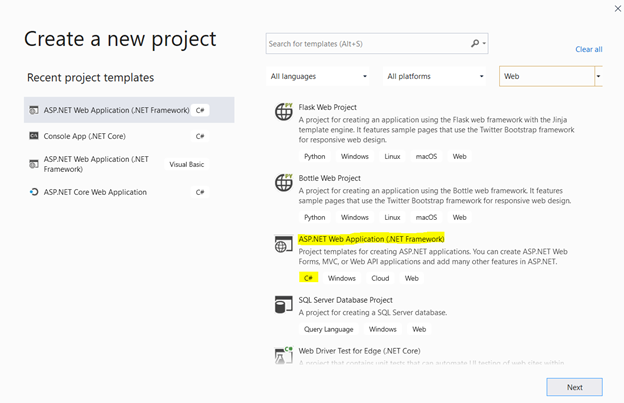Screen dimensions: 624x403
Task: Click the ASP.NET Web Application template icon in results
Action: point(283,244)
